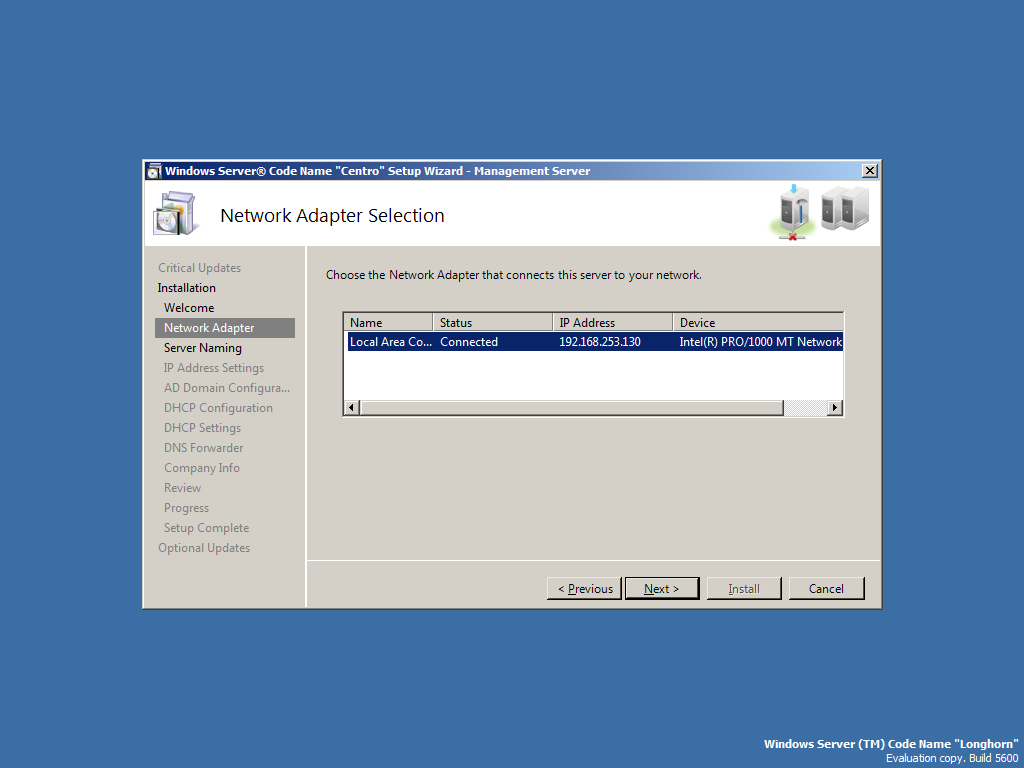Screen dimensions: 1024x768
Task: Open the Server Naming step
Action: [x=202, y=348]
